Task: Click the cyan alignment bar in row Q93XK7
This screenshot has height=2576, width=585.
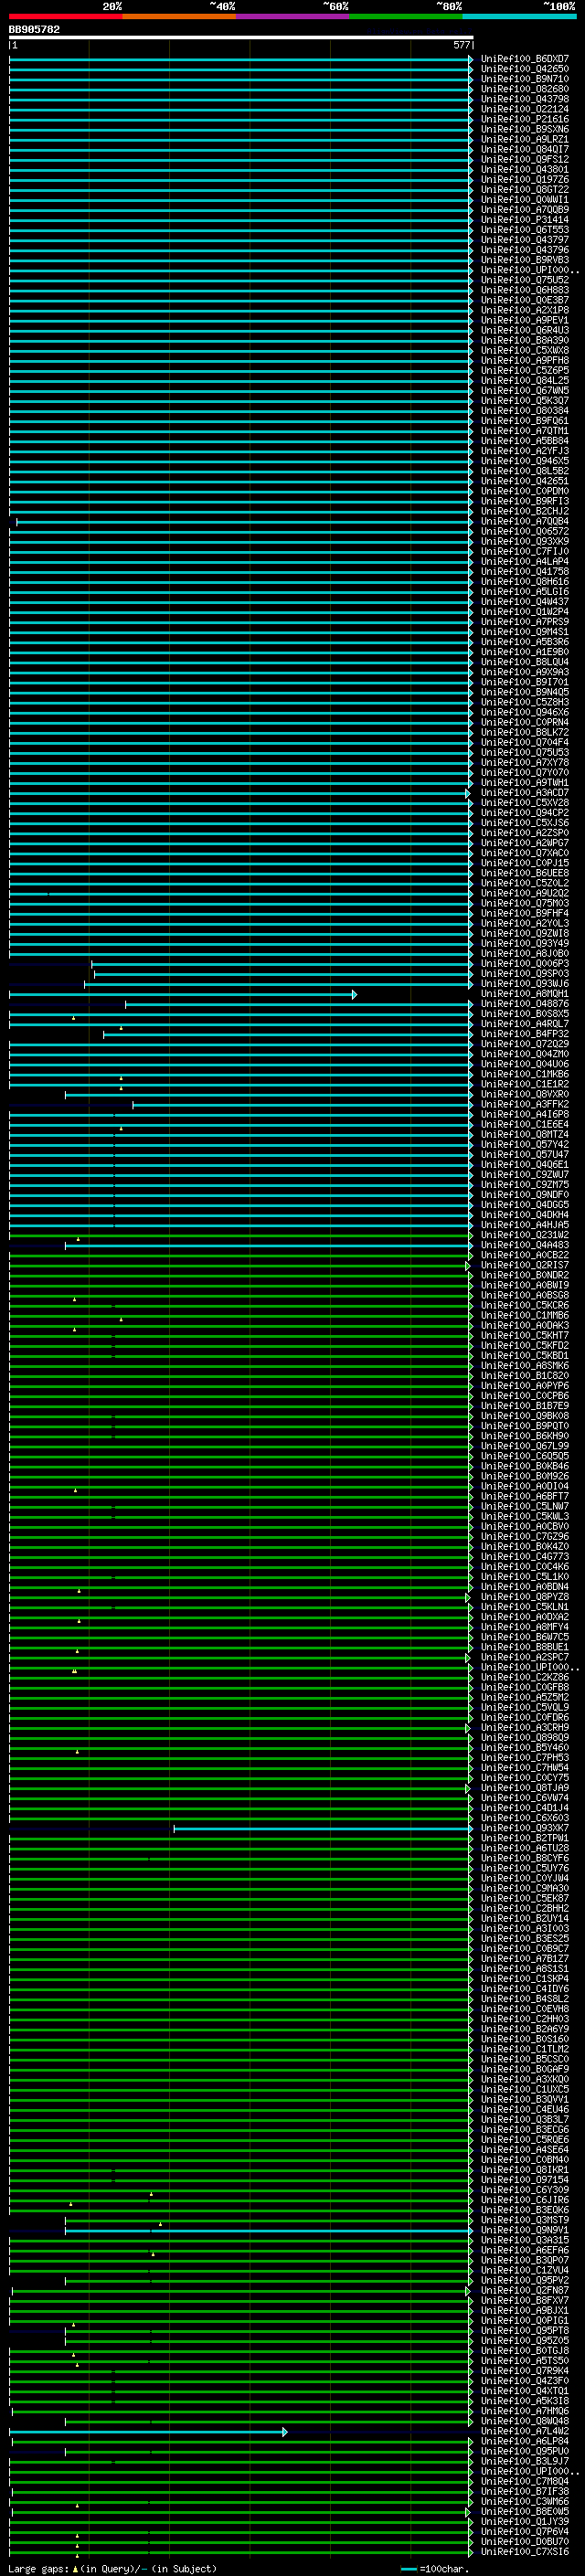Action: 323,1829
